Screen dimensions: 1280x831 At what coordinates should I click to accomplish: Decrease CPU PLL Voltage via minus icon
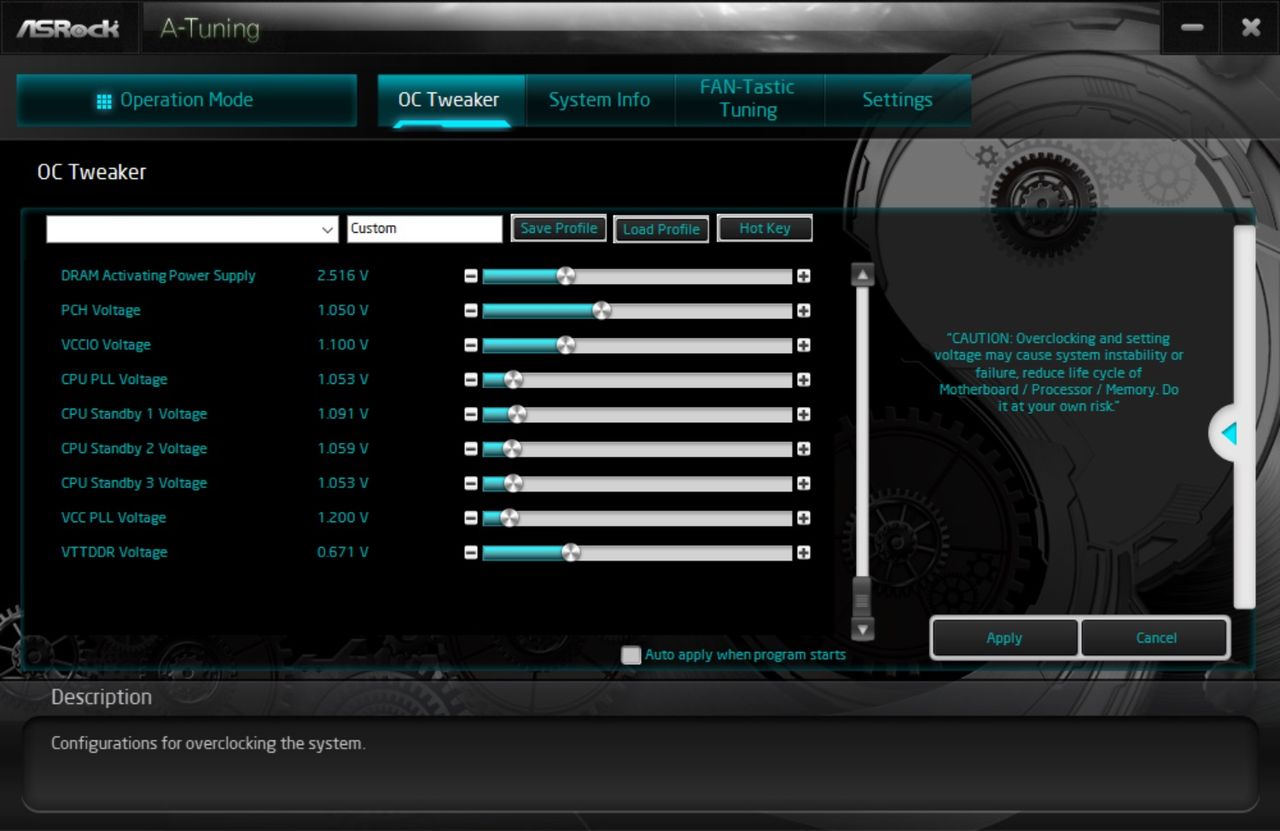pyautogui.click(x=471, y=380)
